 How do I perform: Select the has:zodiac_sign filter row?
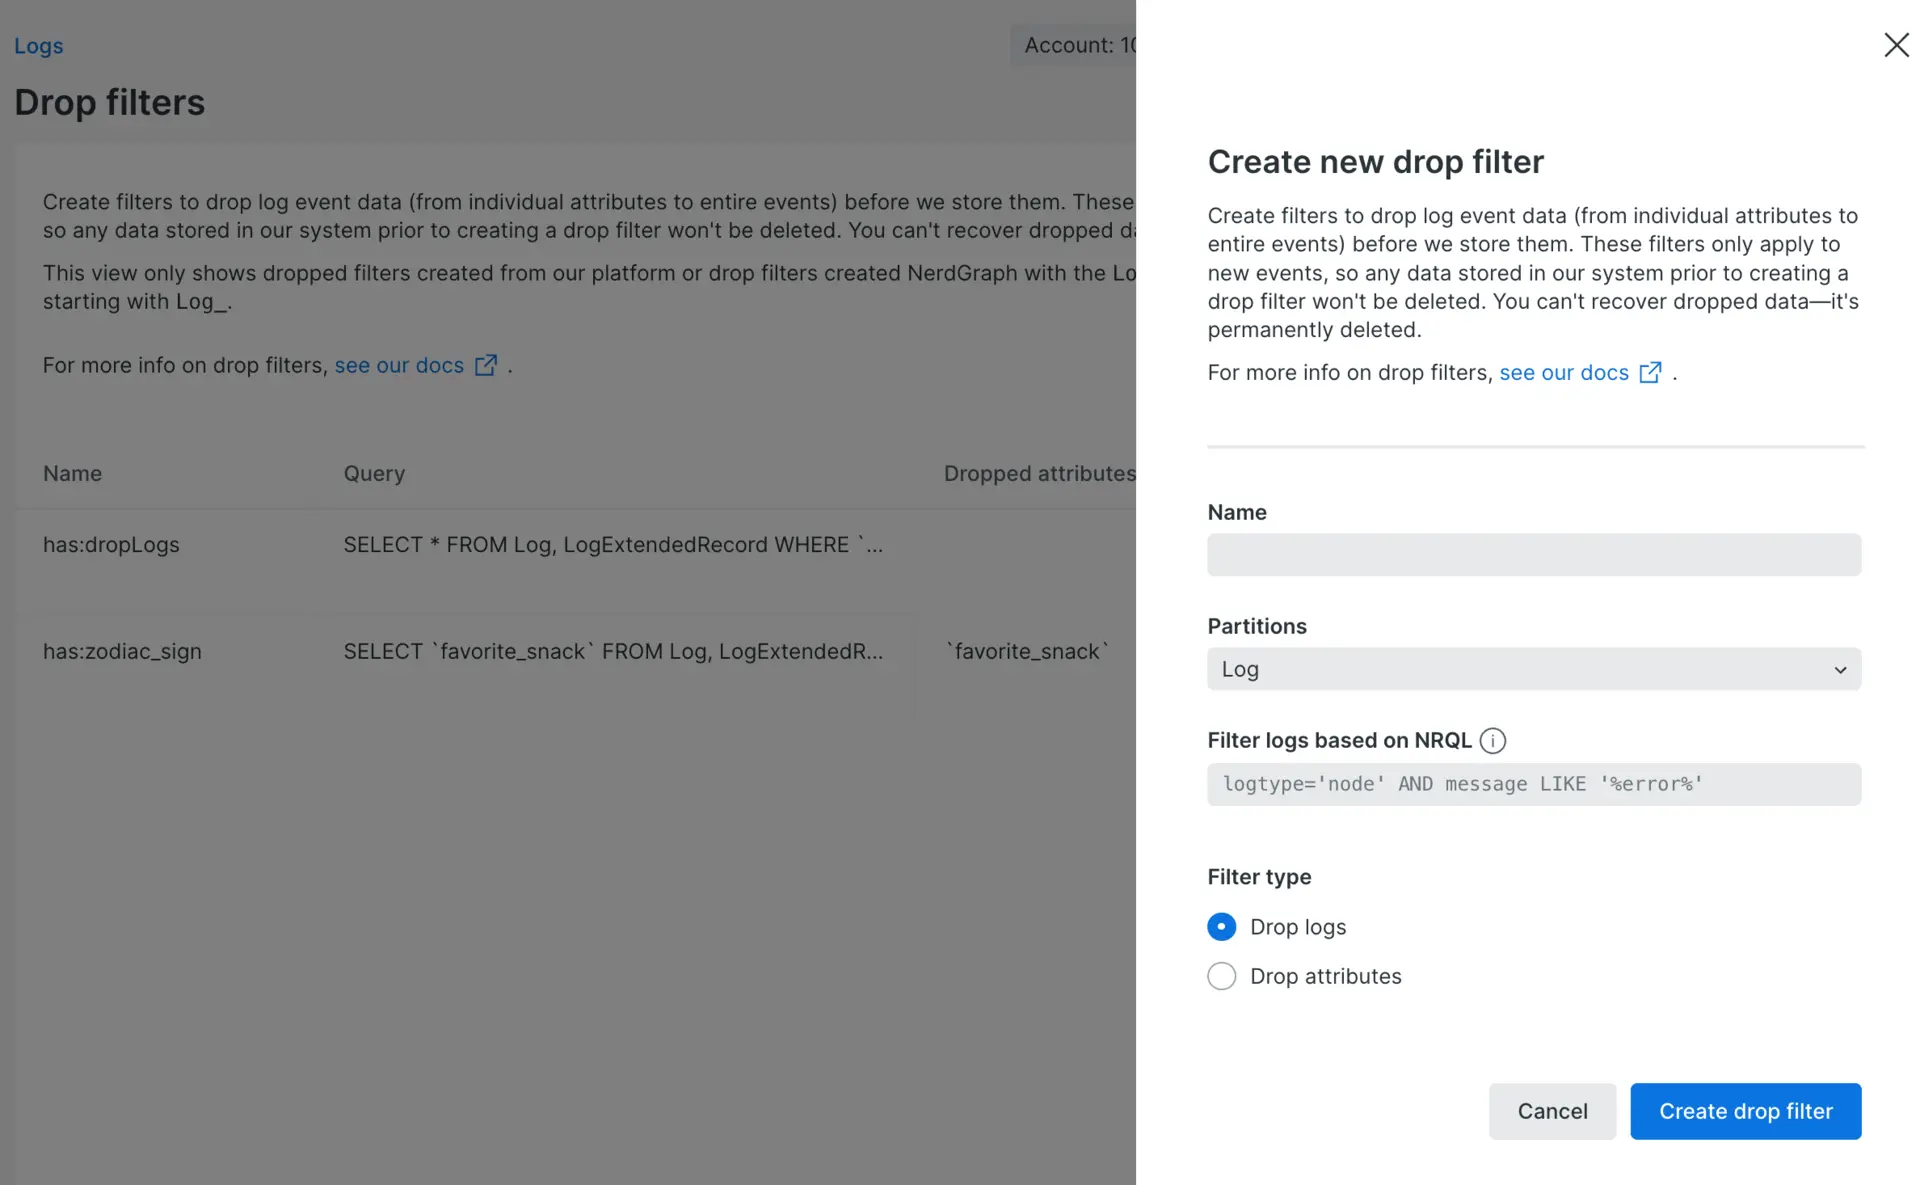click(x=122, y=652)
